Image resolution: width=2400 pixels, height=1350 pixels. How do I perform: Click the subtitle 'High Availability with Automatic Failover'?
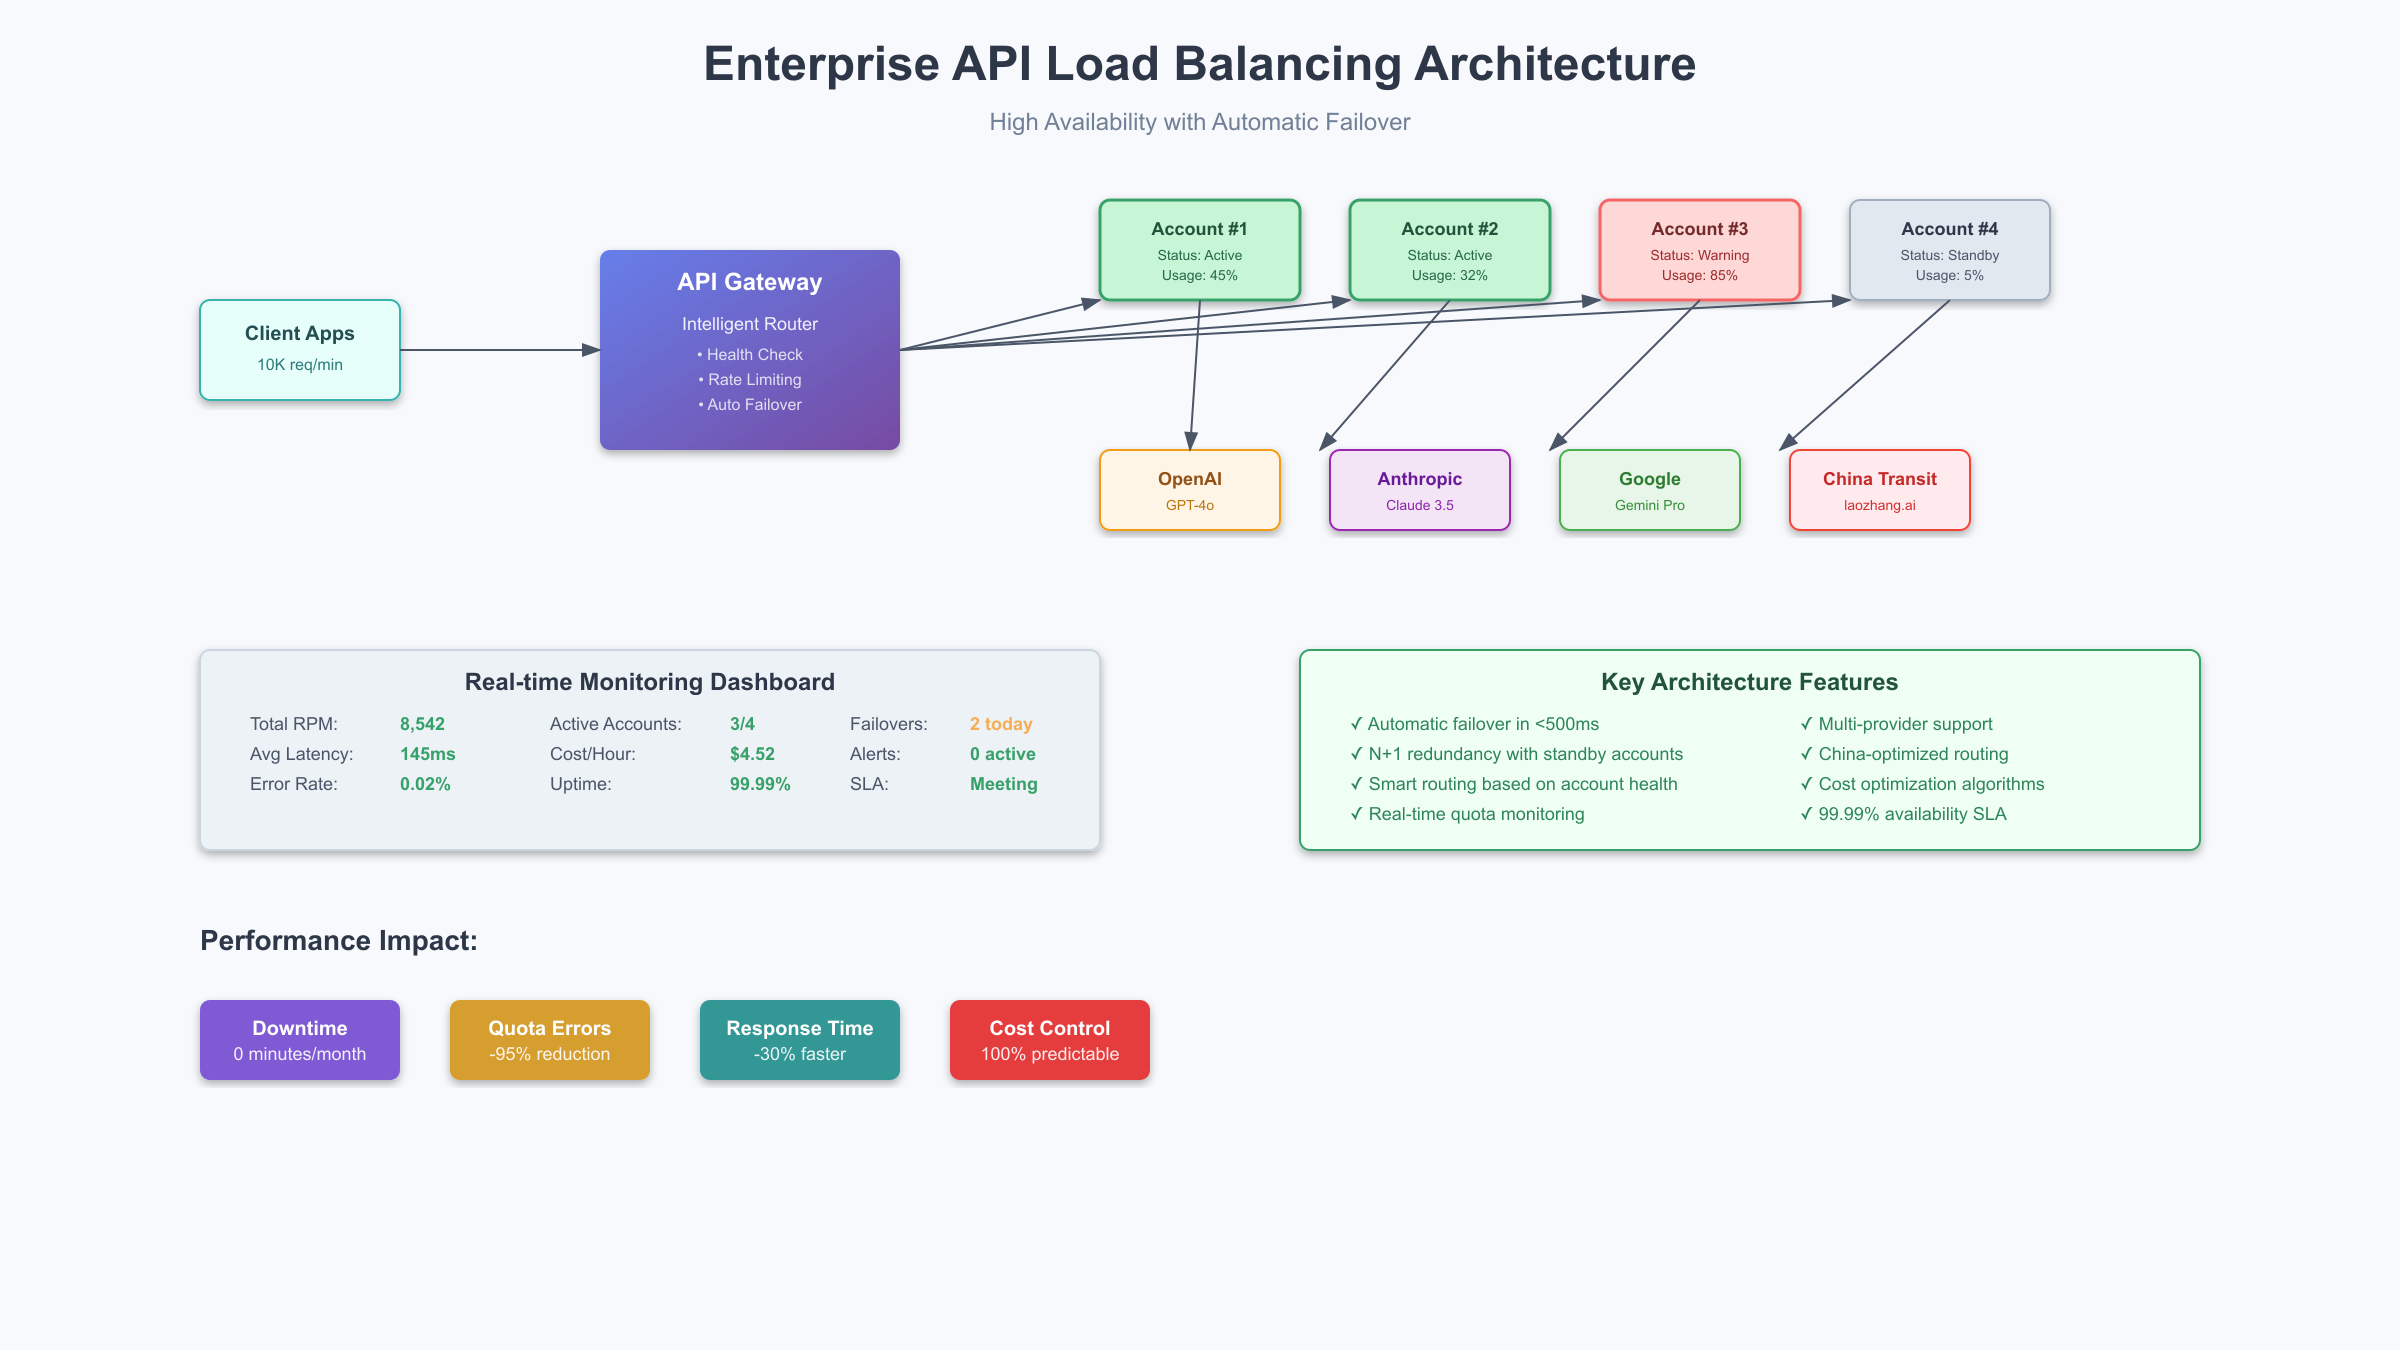pyautogui.click(x=1200, y=122)
